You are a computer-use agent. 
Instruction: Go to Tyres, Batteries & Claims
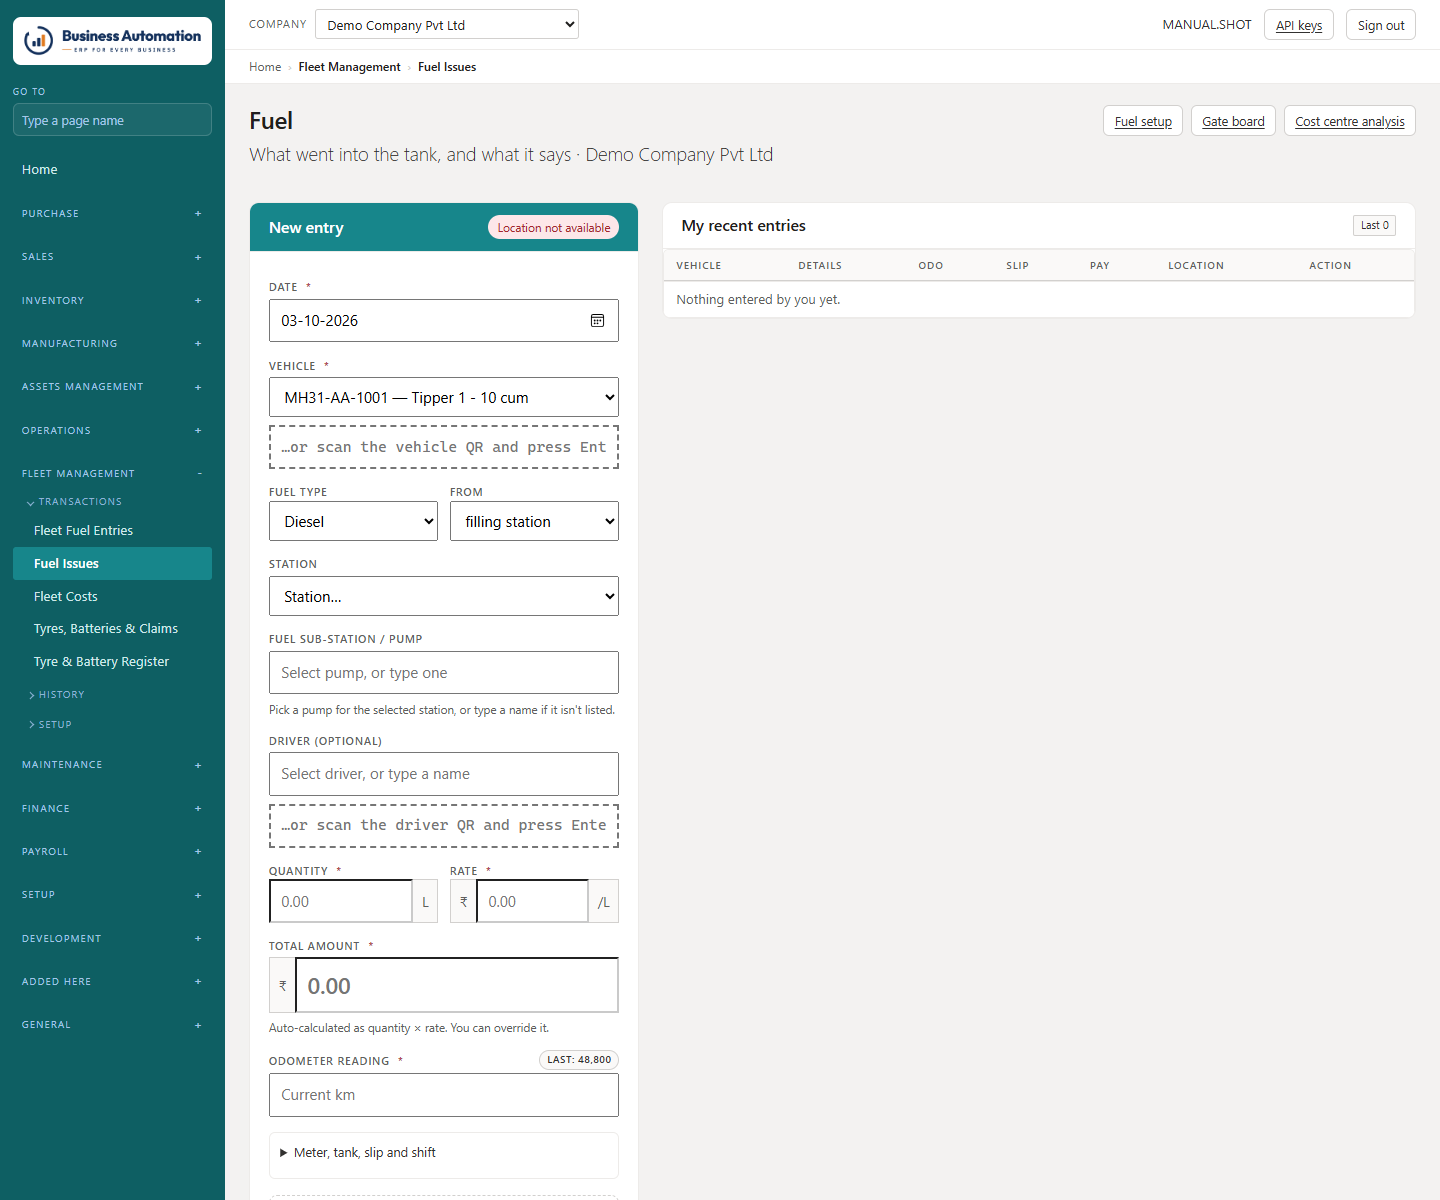pyautogui.click(x=112, y=629)
